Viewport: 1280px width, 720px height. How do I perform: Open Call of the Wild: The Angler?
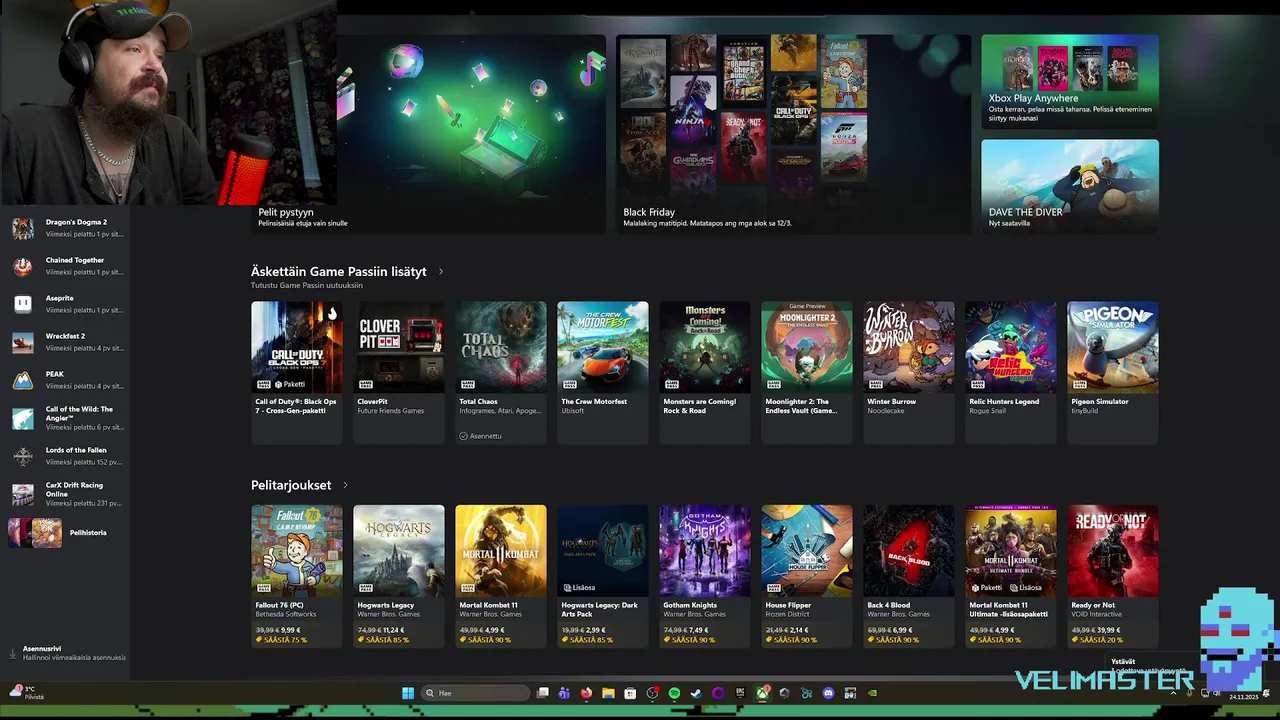pyautogui.click(x=66, y=418)
